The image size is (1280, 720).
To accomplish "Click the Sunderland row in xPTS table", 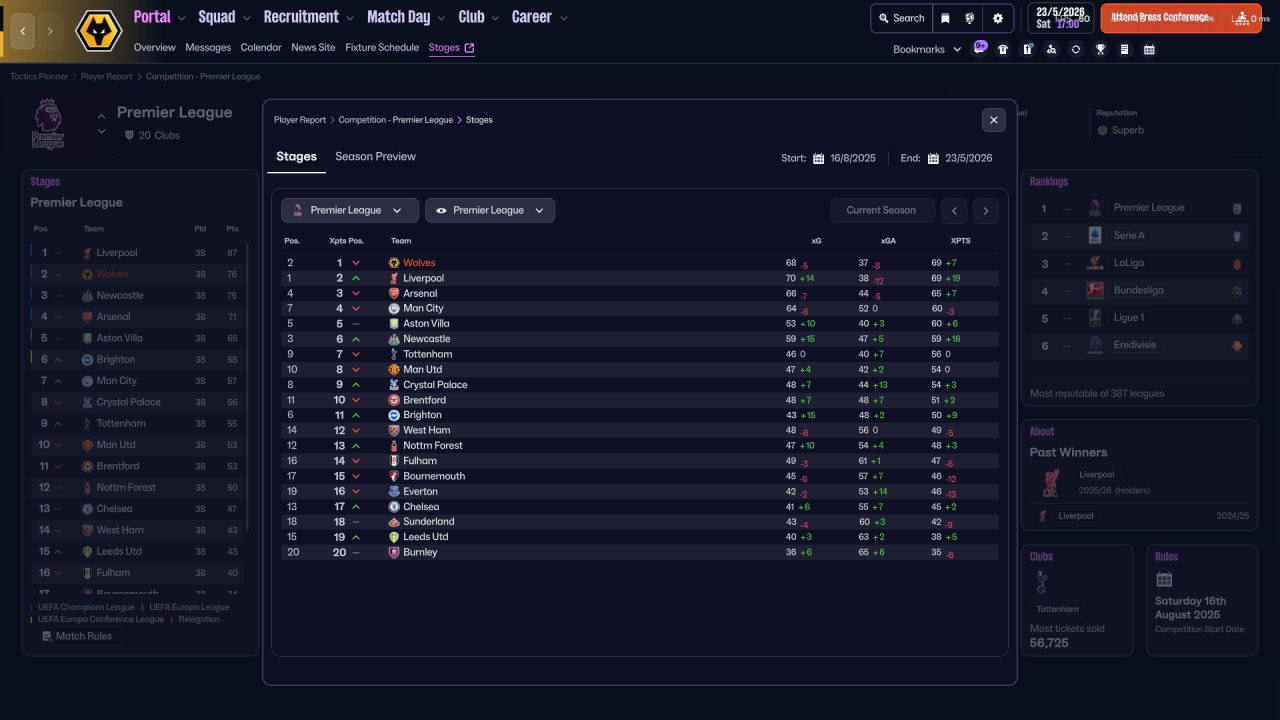I will pos(640,522).
